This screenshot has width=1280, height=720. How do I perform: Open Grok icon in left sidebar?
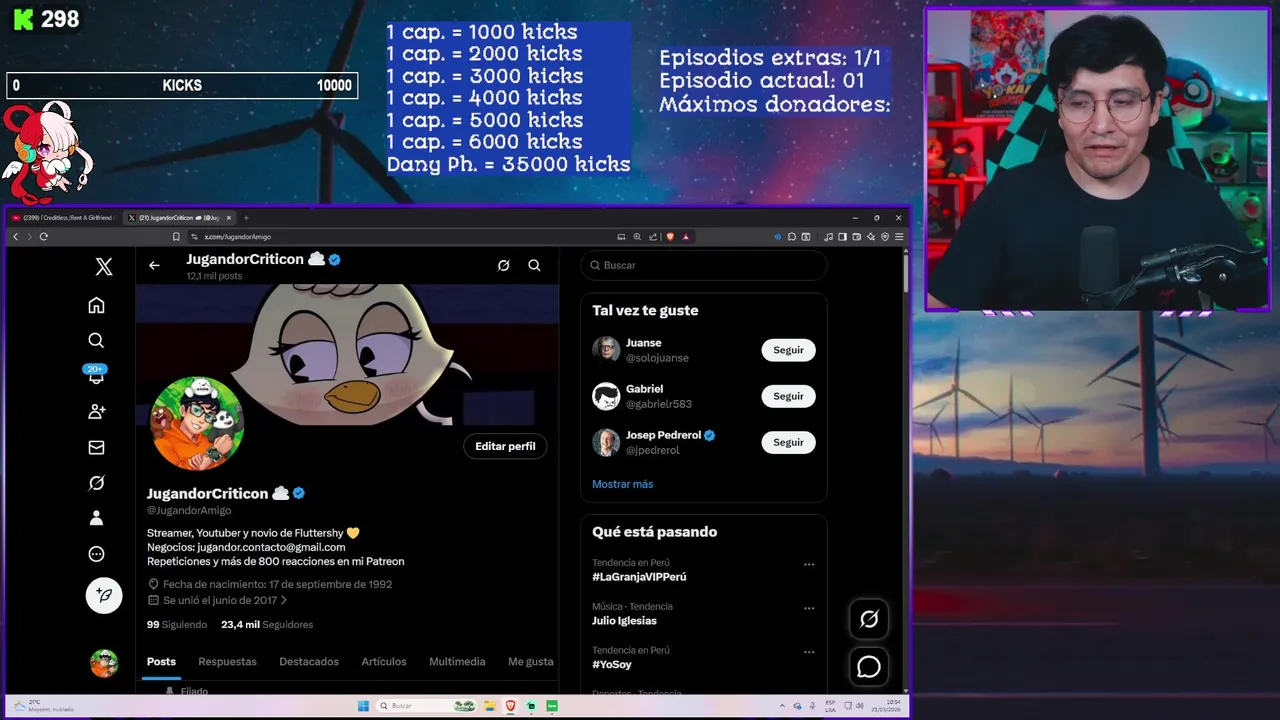(x=96, y=483)
